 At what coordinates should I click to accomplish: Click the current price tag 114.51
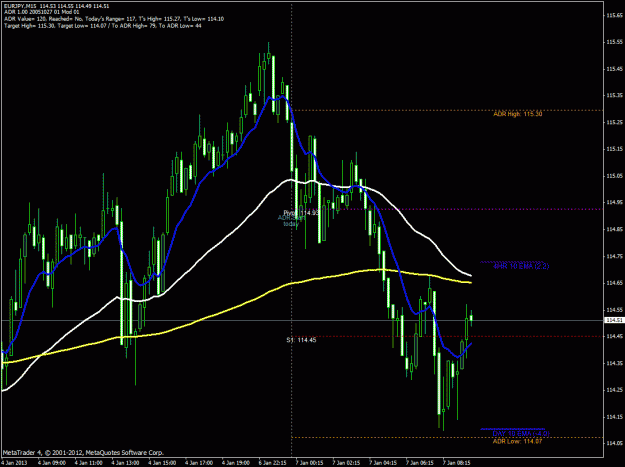(614, 320)
